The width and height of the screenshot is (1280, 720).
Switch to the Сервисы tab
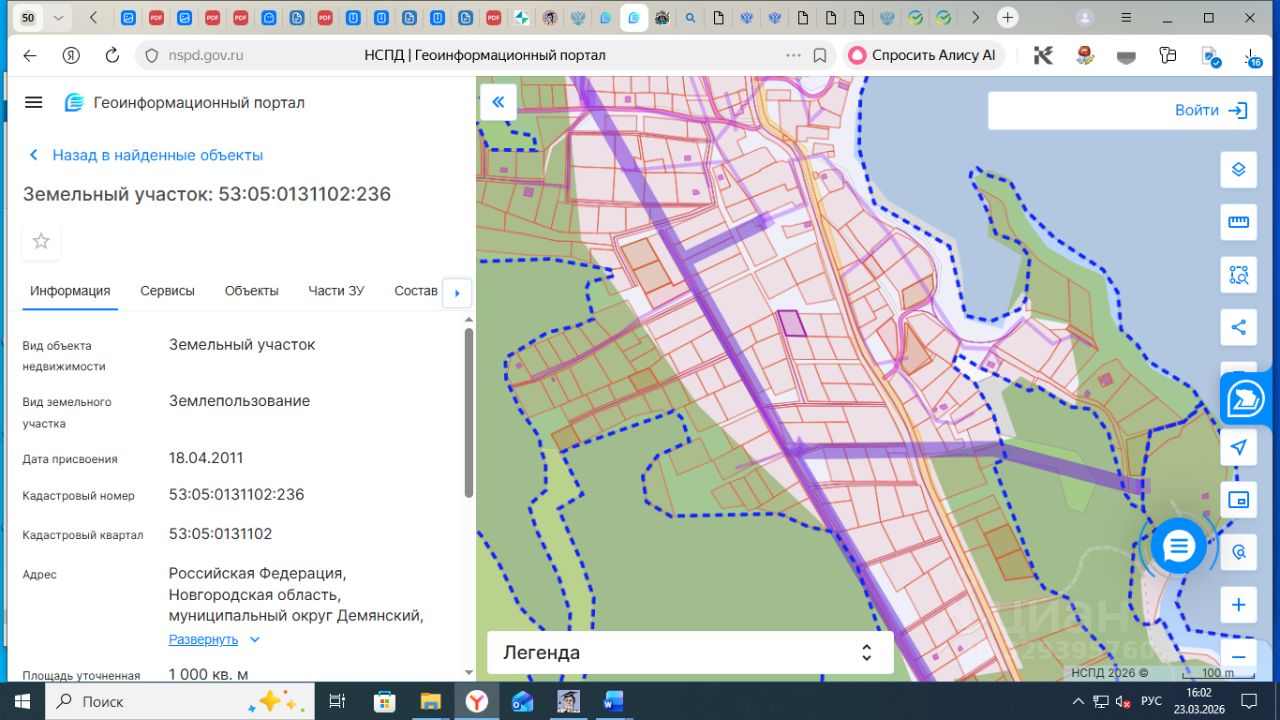coord(167,291)
